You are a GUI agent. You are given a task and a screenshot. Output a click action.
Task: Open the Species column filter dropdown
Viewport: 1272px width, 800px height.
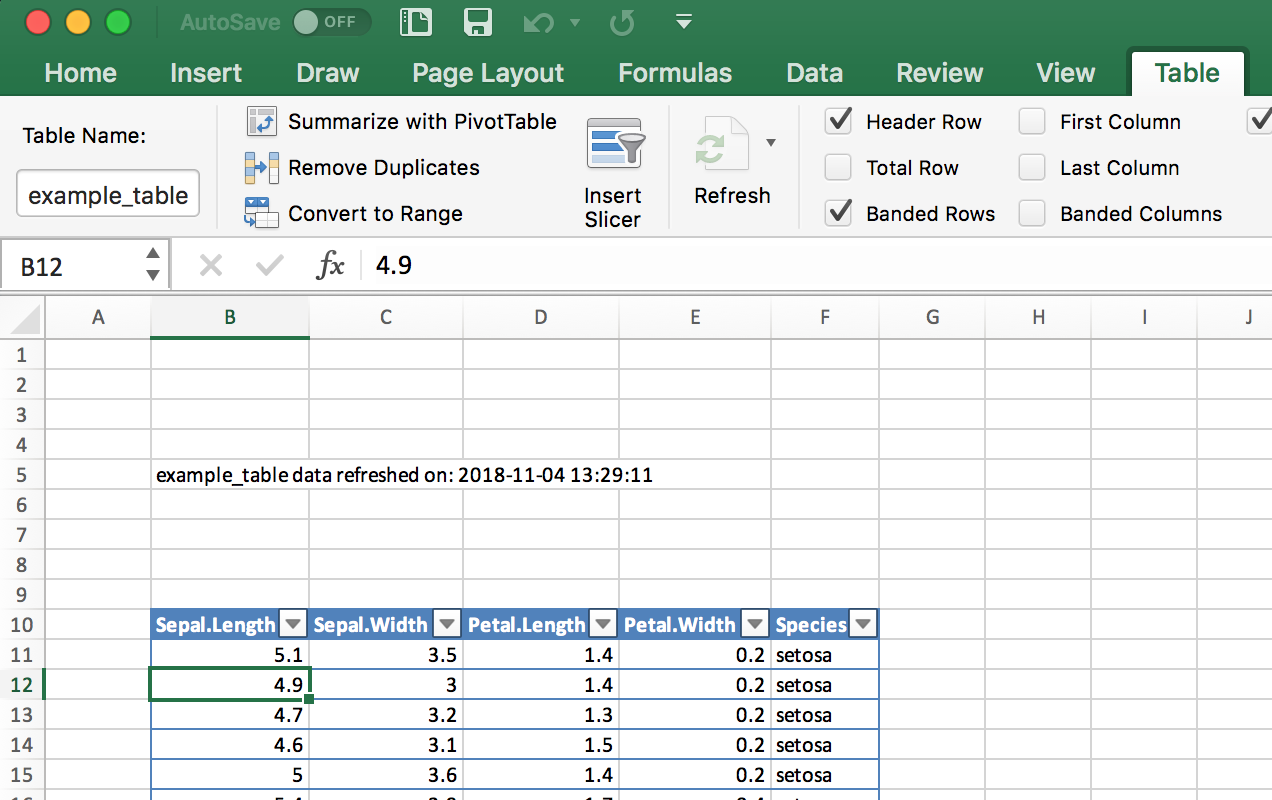(862, 623)
